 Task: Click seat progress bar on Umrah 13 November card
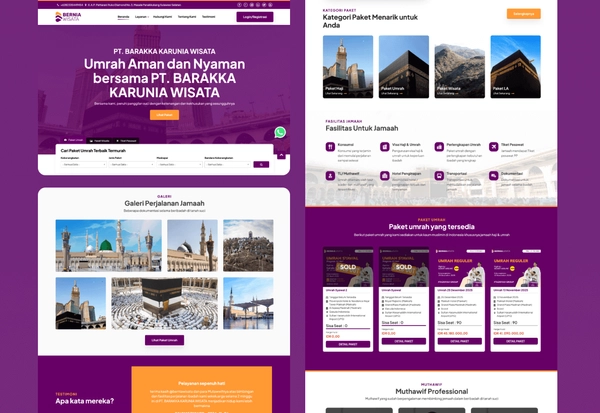point(515,326)
